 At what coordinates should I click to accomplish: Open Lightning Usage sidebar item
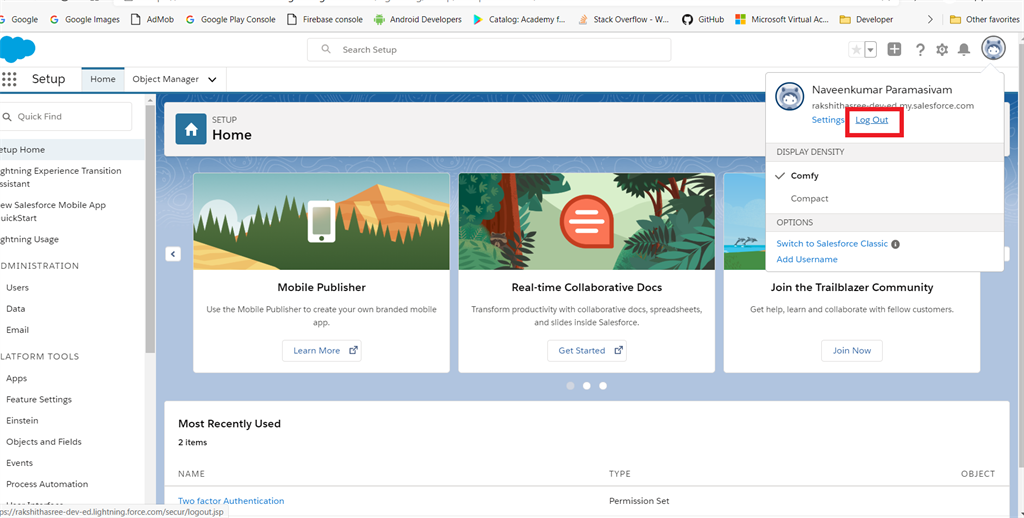click(x=29, y=240)
